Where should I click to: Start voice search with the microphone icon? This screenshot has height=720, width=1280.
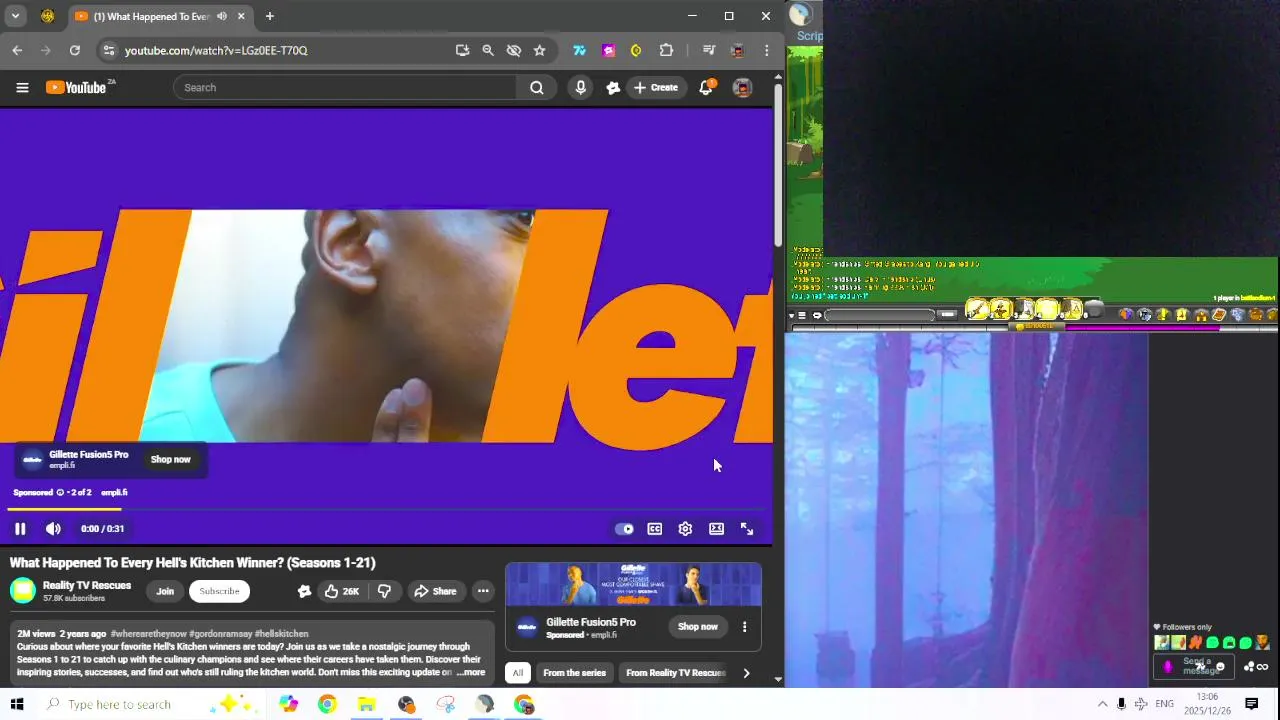point(580,88)
